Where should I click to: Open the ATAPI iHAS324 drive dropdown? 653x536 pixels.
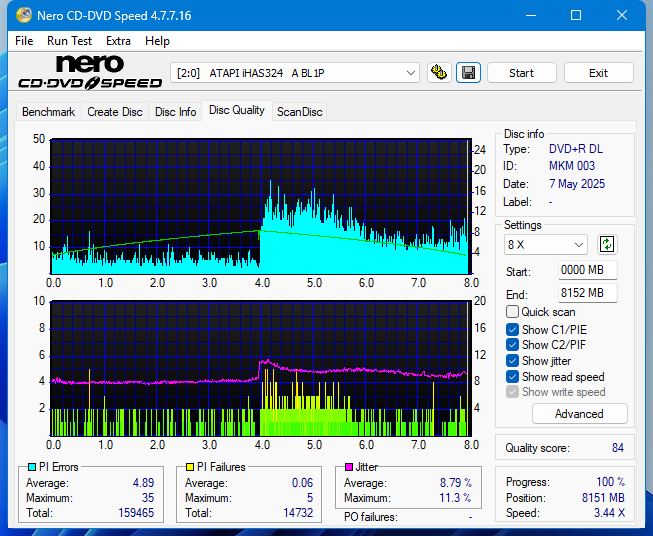(x=296, y=73)
